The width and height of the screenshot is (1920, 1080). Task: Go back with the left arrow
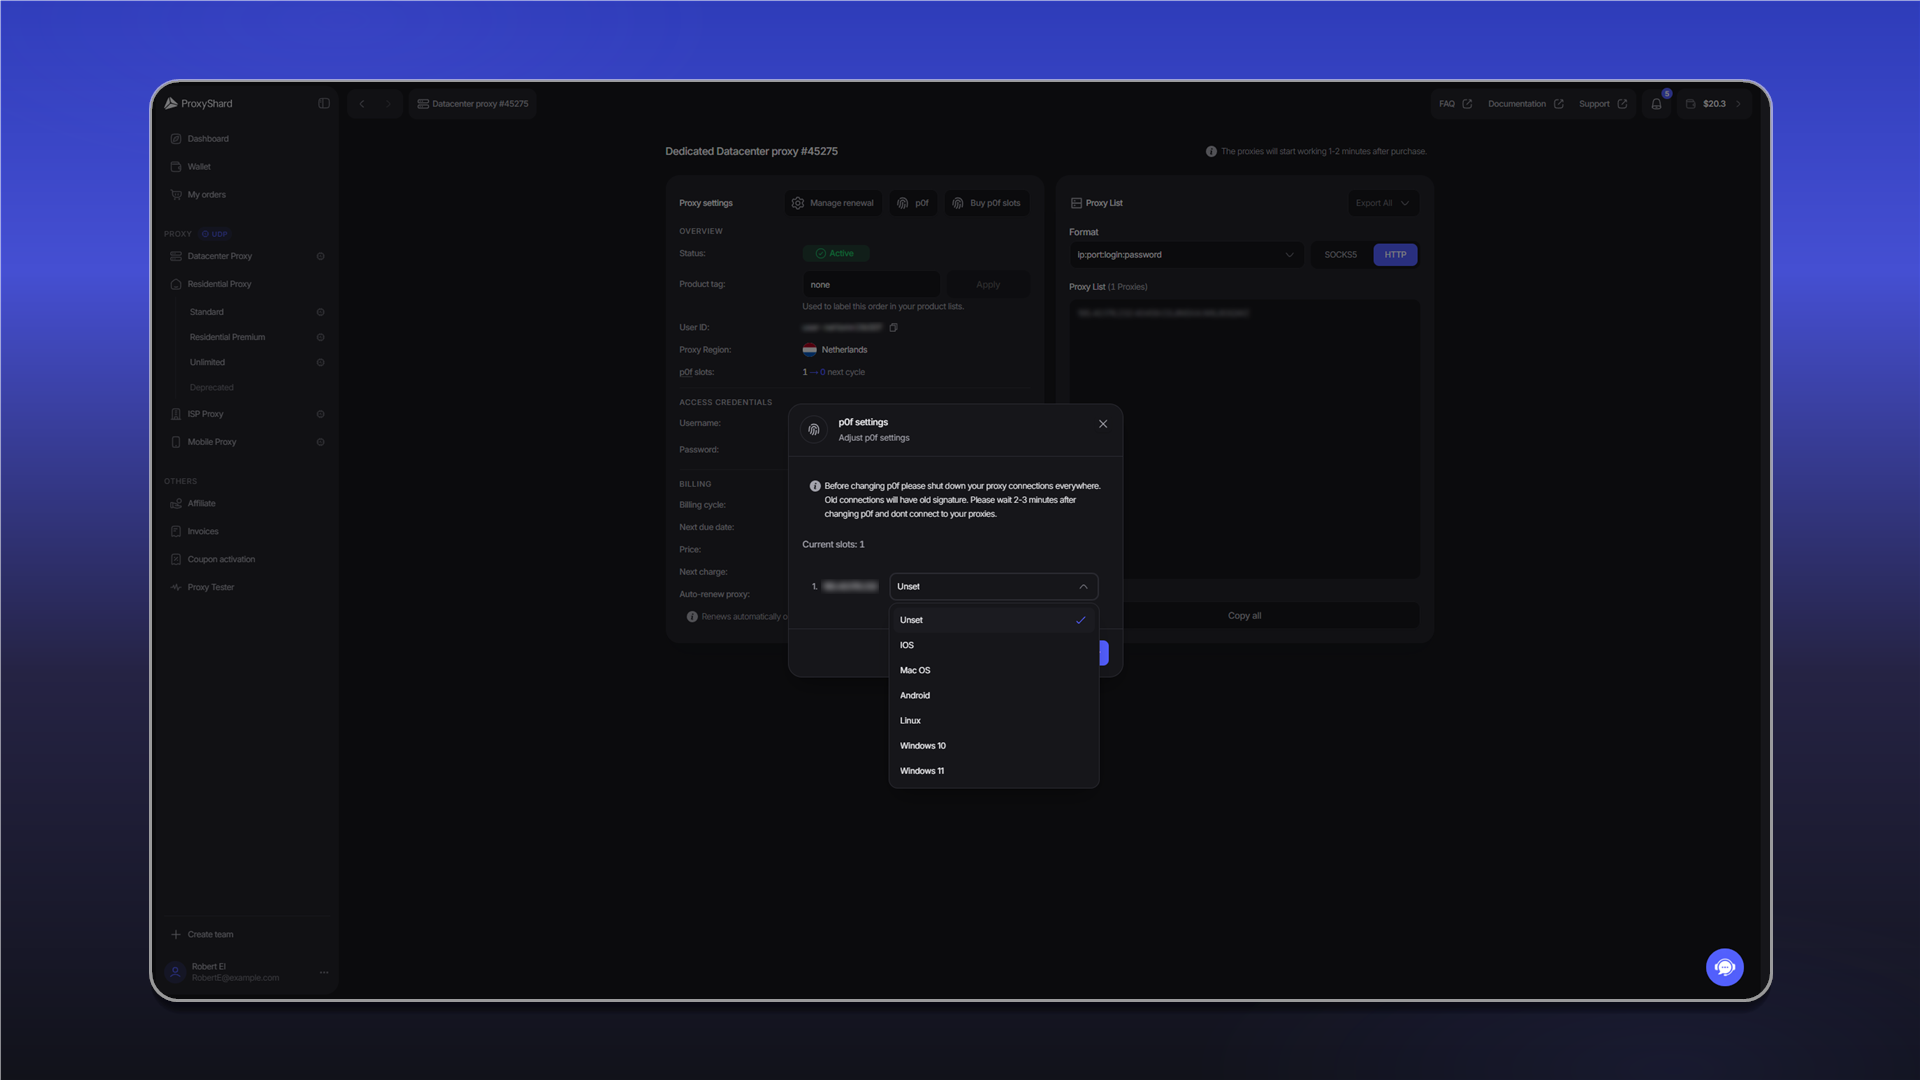tap(362, 104)
